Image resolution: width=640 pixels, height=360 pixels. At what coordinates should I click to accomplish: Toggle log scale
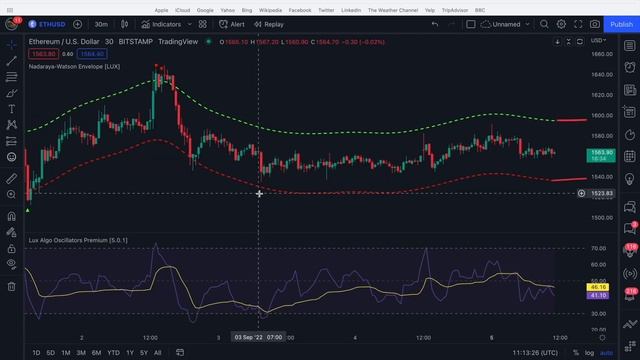[589, 353]
